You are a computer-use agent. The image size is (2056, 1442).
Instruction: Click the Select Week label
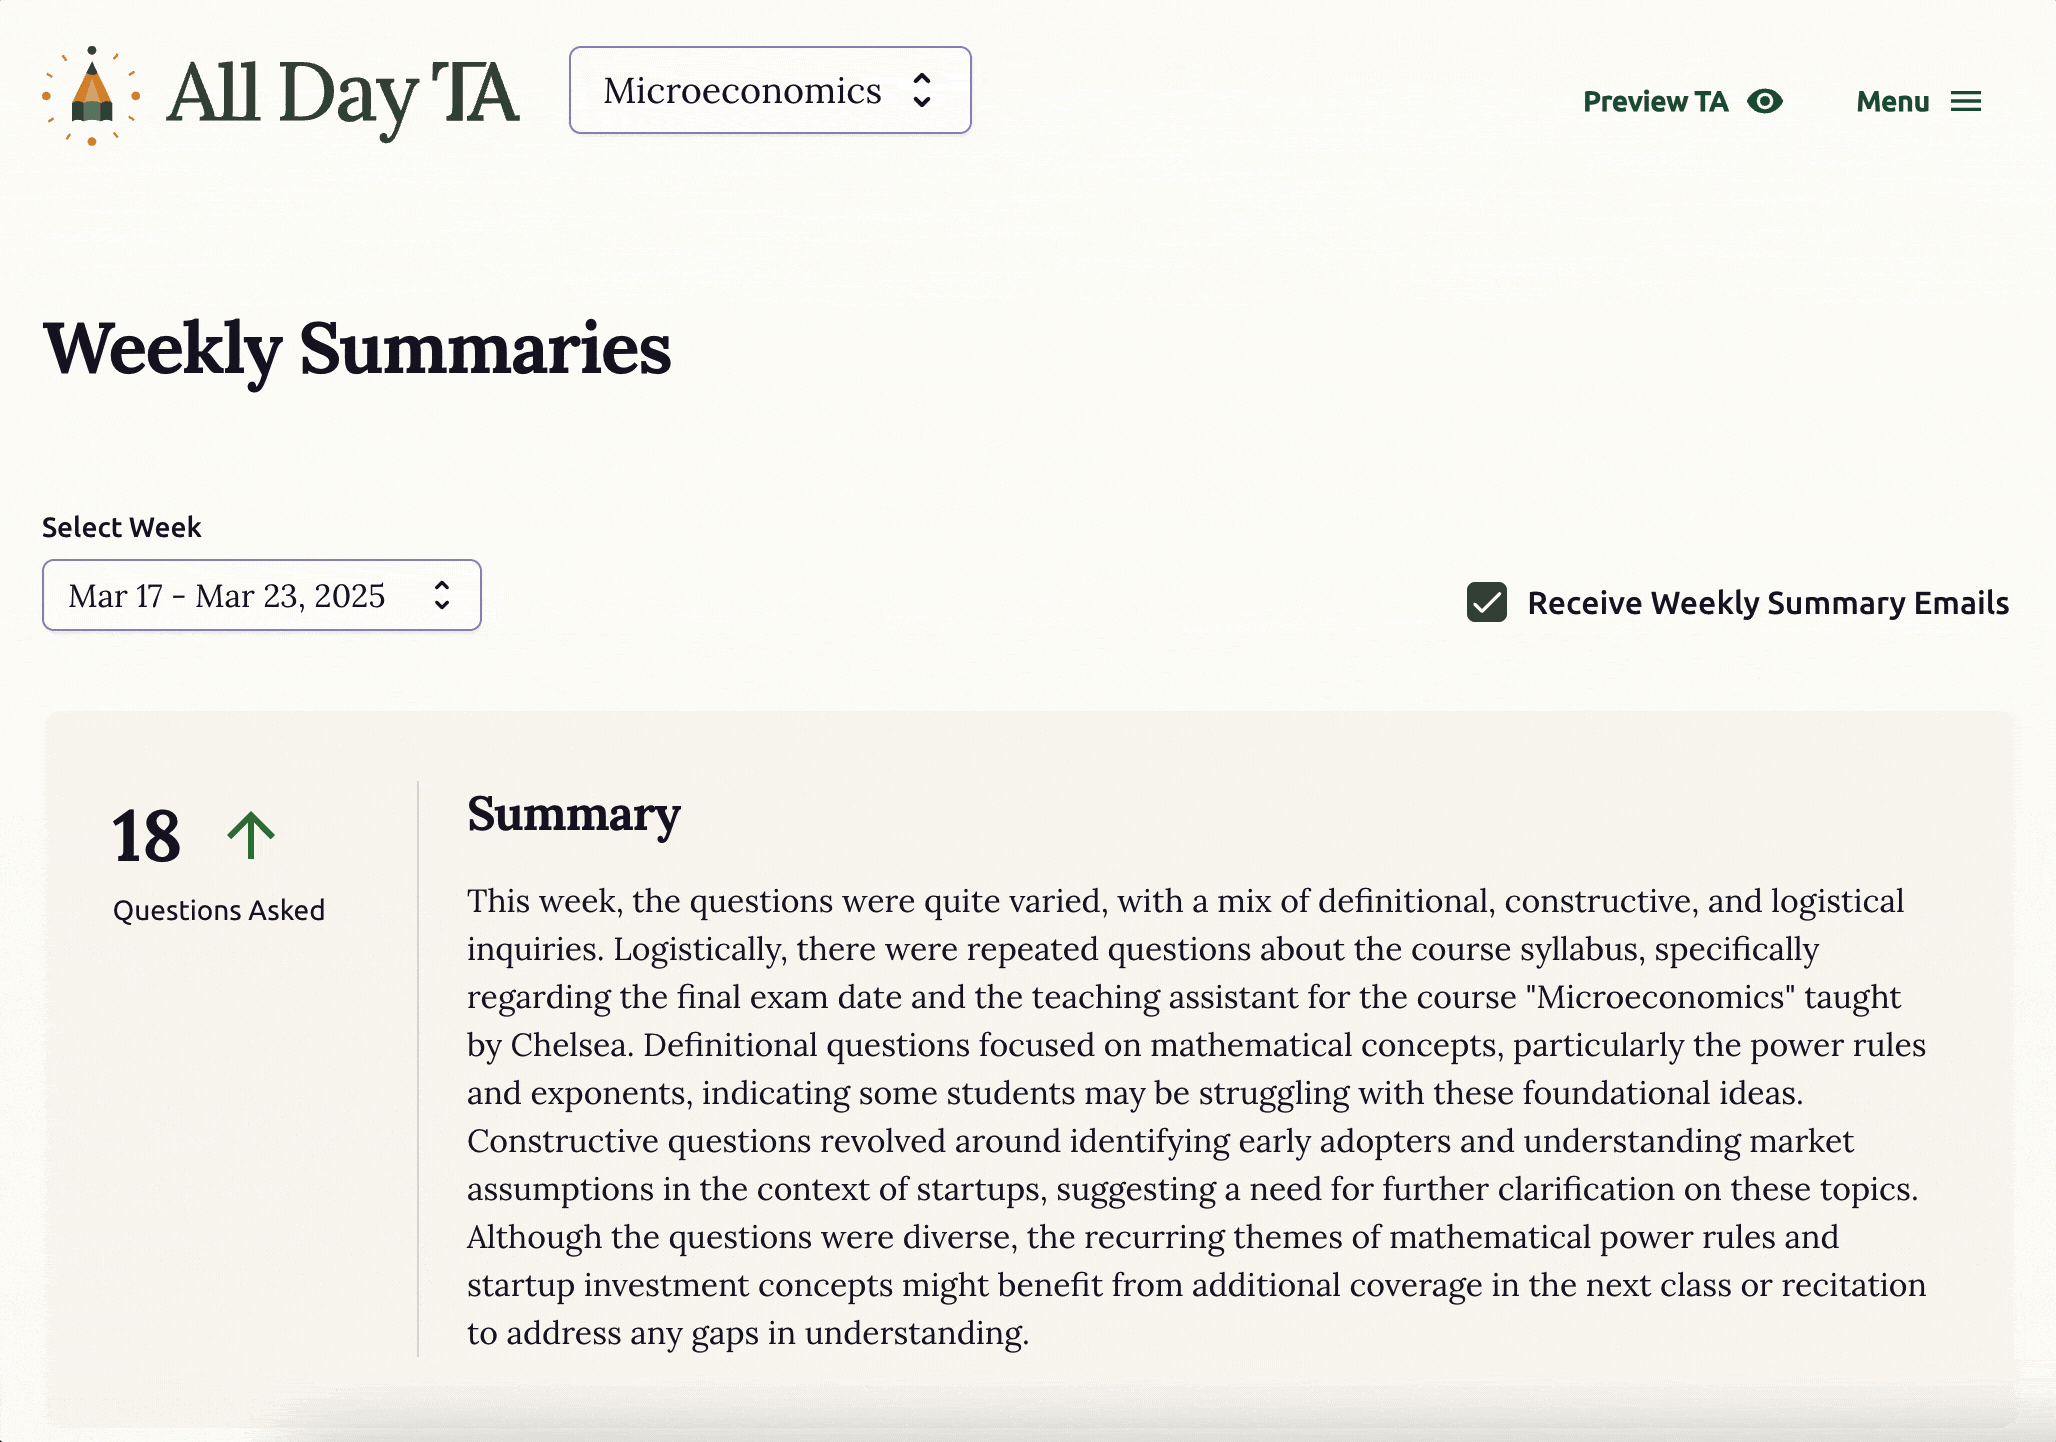tap(121, 527)
